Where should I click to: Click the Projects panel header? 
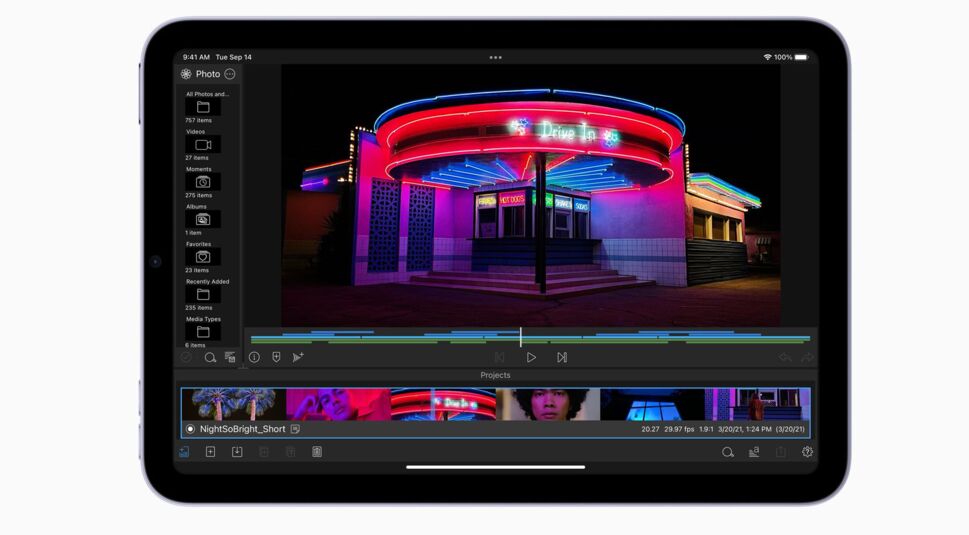(495, 375)
